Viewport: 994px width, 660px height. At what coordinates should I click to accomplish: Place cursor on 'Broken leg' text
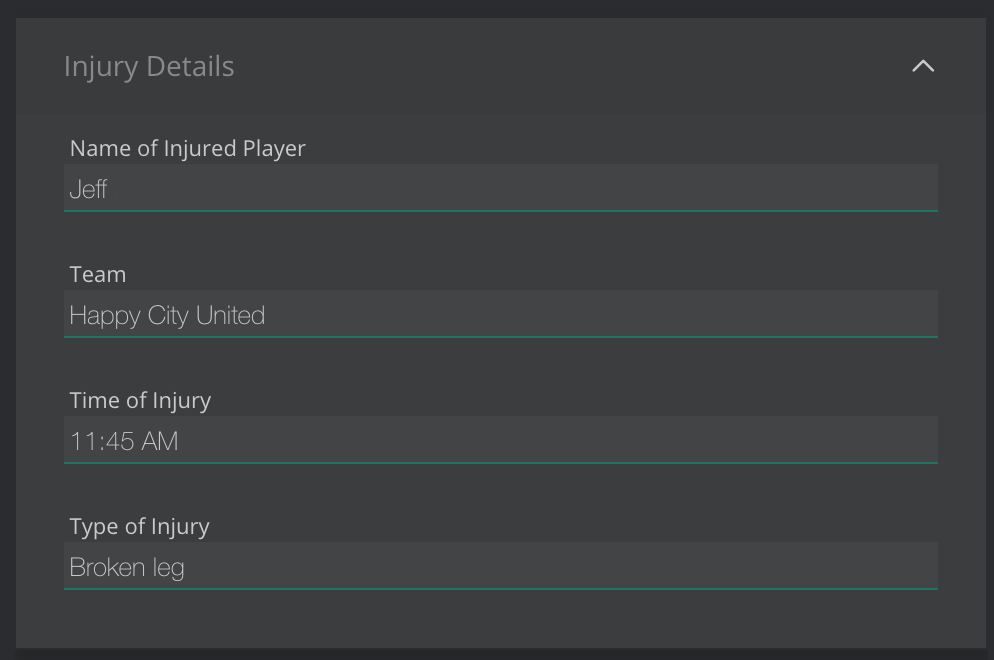(127, 568)
